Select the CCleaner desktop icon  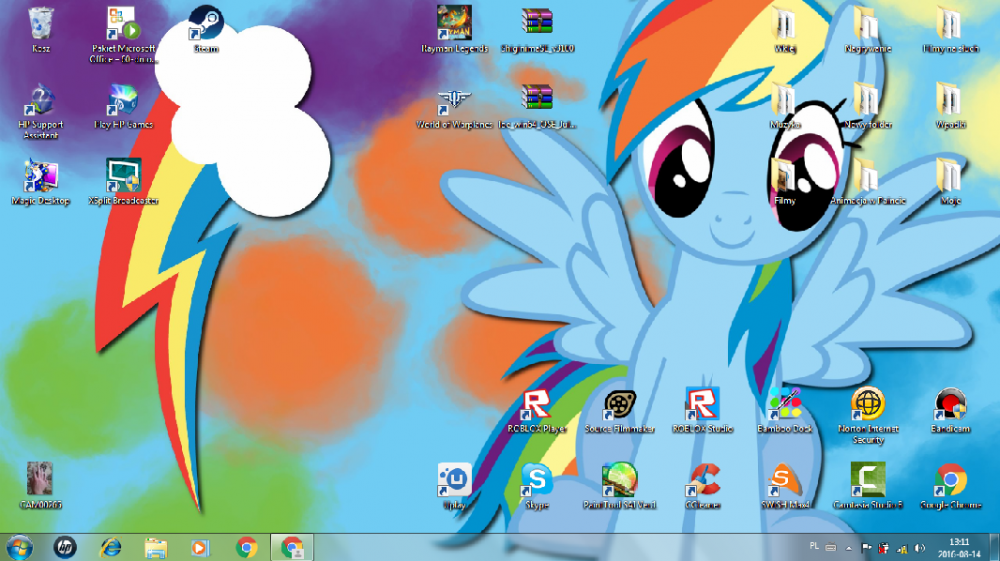coord(702,480)
